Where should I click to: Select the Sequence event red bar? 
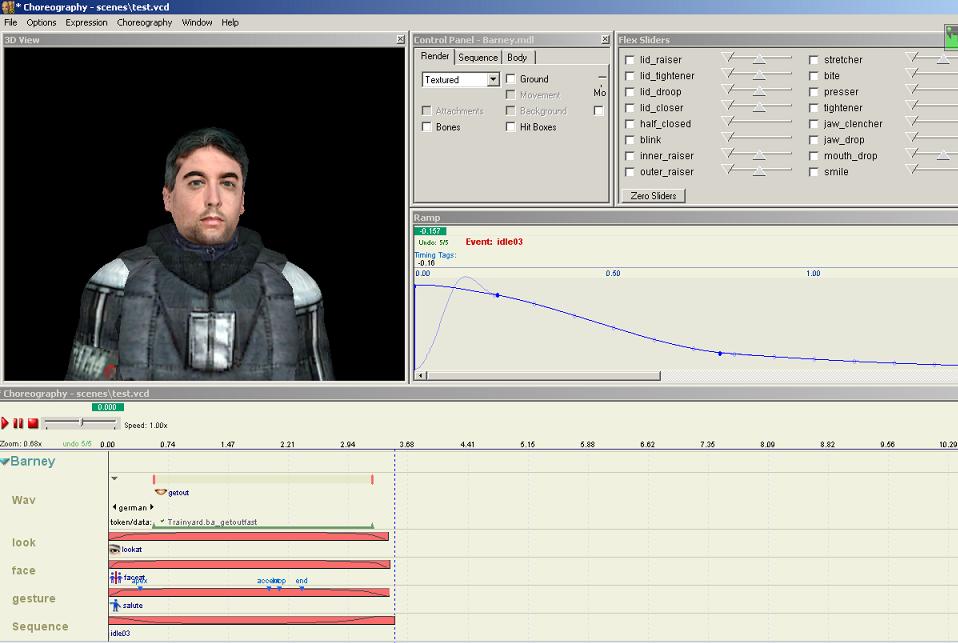[252, 620]
